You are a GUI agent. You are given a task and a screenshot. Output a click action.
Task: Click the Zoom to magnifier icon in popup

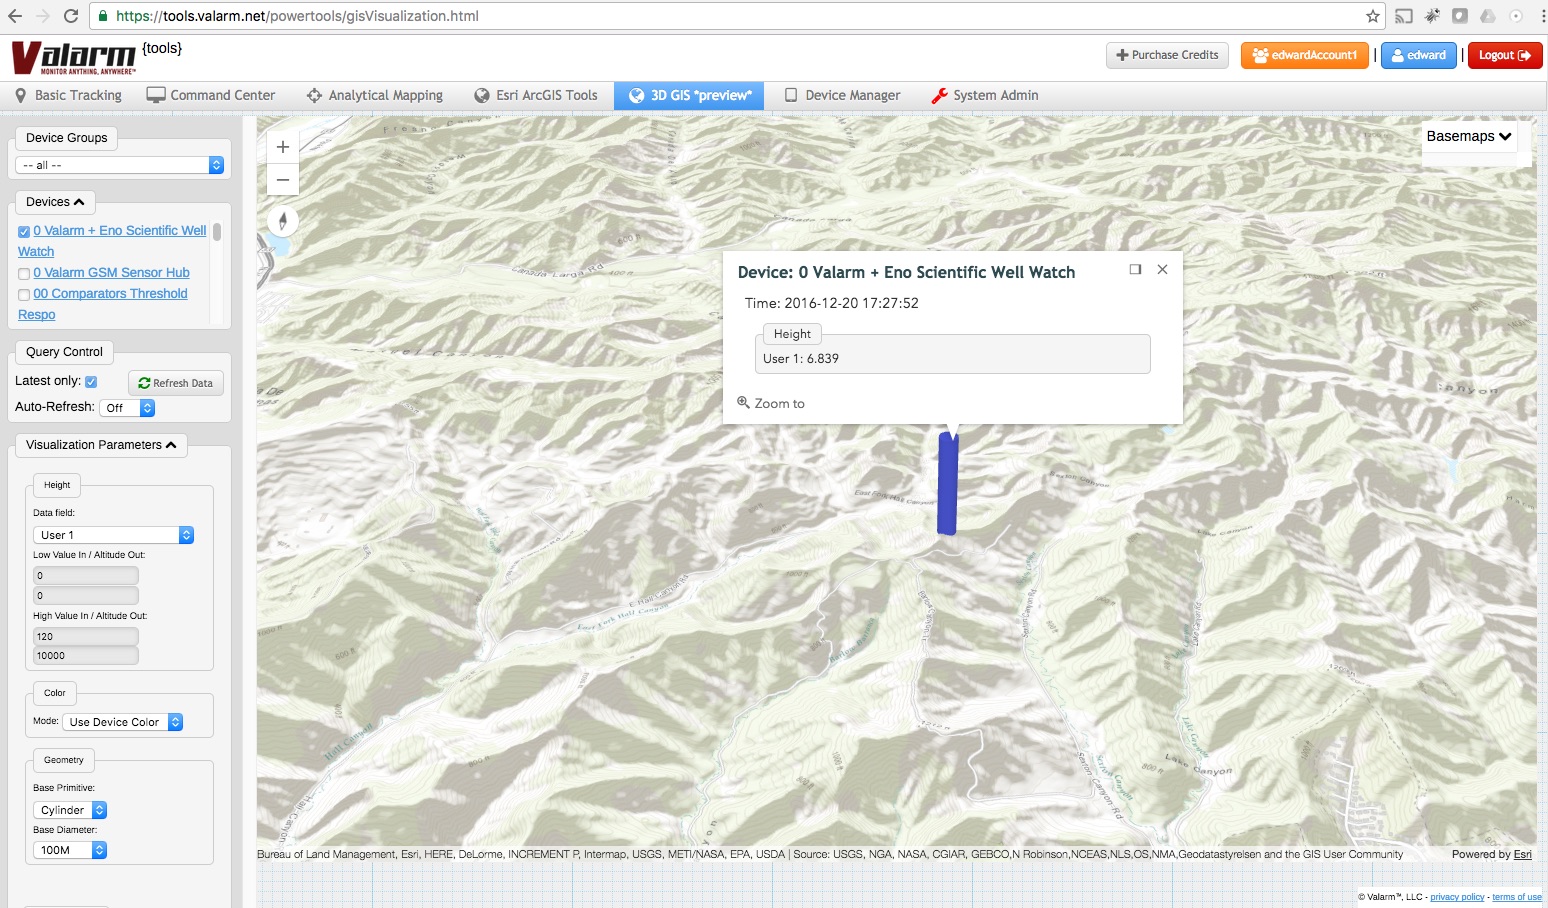[743, 402]
